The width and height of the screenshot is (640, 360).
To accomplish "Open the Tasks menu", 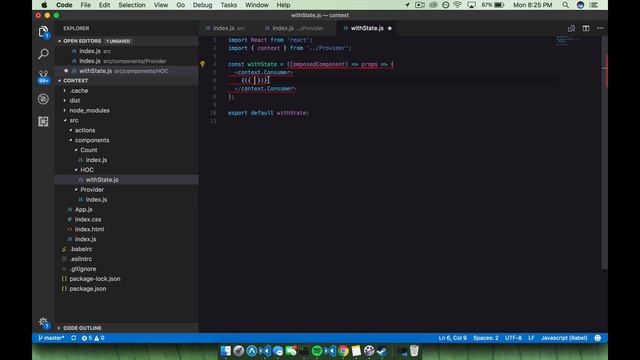I will [228, 5].
